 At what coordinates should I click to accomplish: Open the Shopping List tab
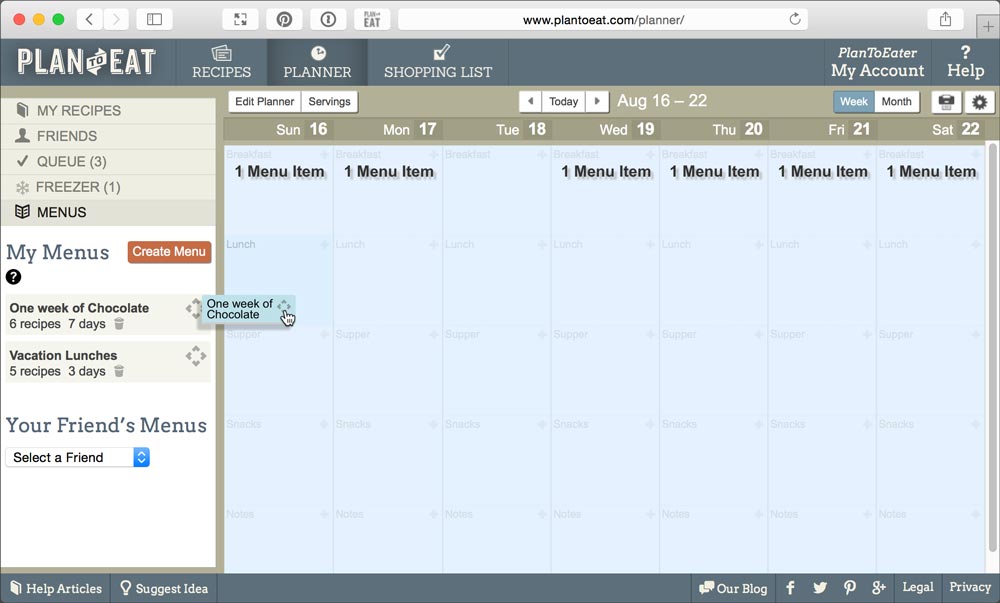[x=438, y=62]
